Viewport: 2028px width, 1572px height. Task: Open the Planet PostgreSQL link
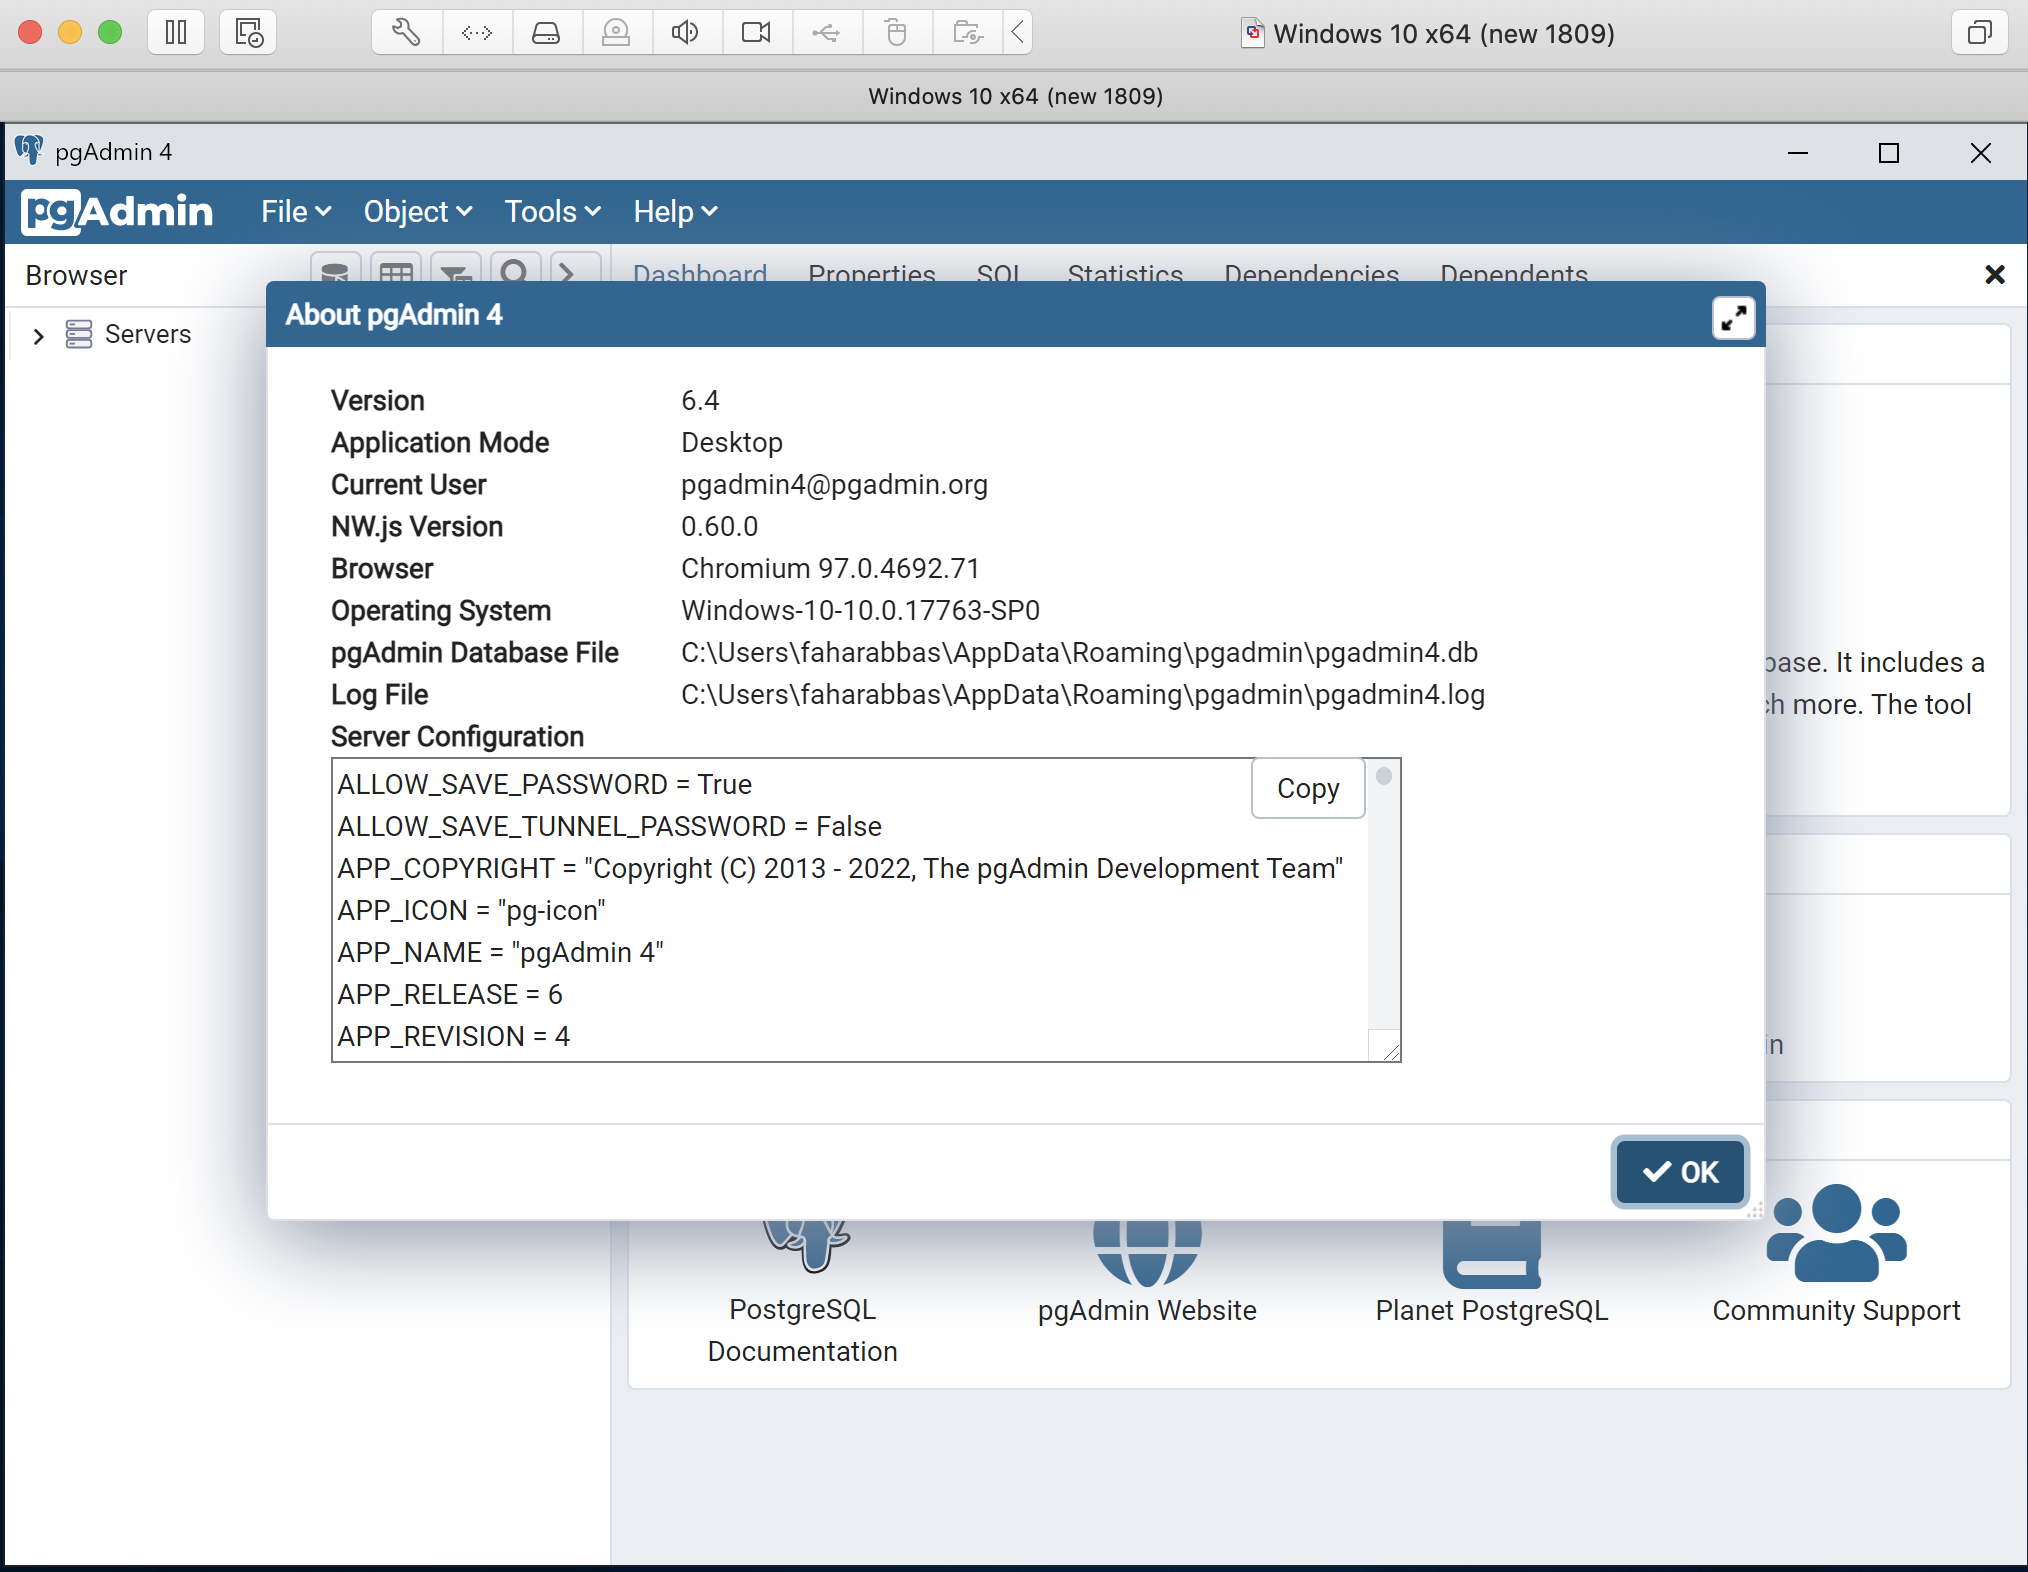tap(1491, 1310)
